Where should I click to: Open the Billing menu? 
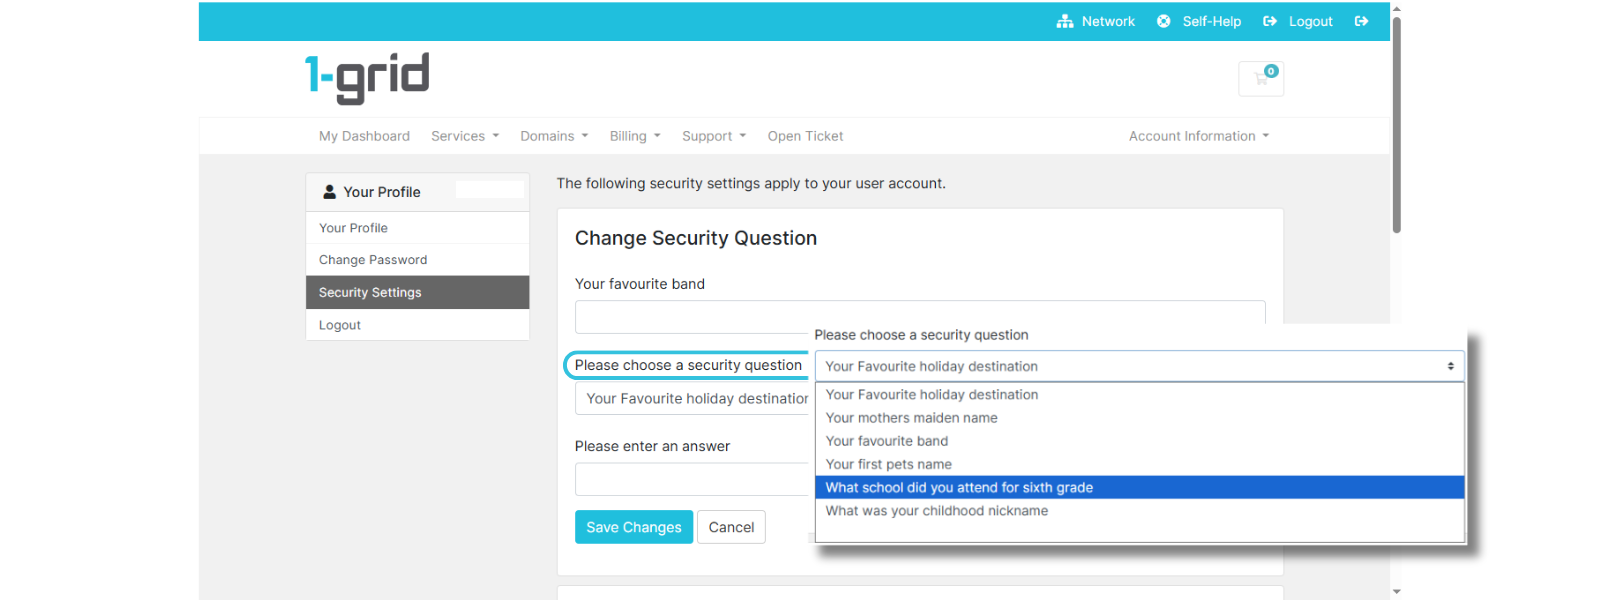(634, 136)
